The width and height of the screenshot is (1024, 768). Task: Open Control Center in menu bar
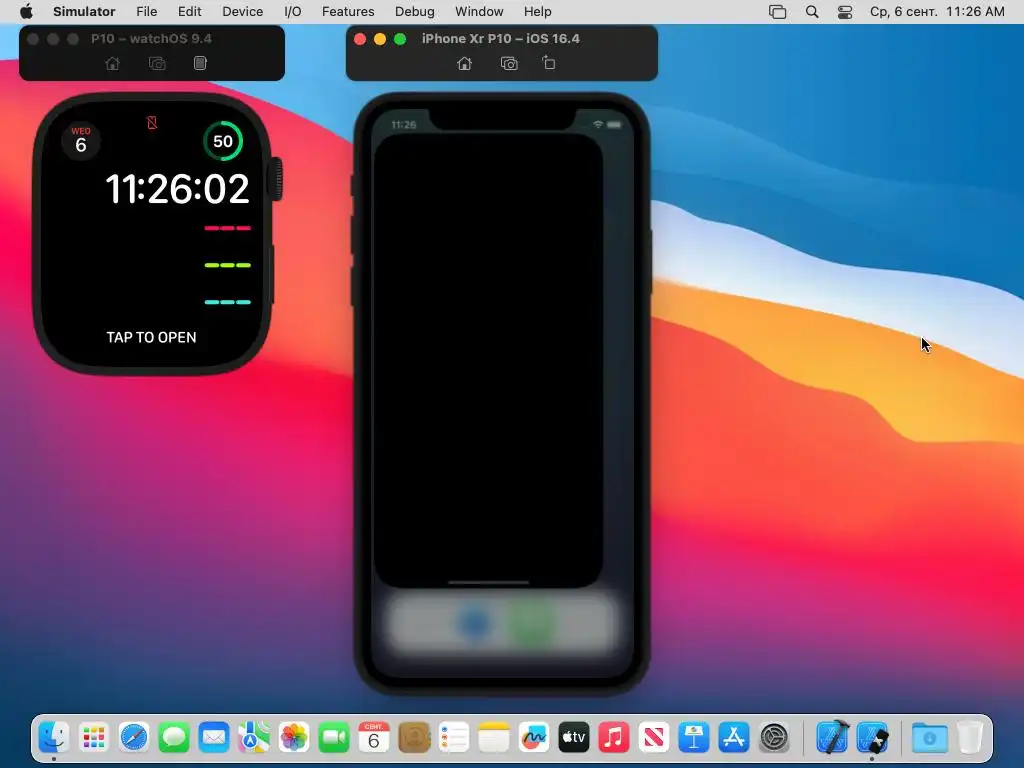845,12
